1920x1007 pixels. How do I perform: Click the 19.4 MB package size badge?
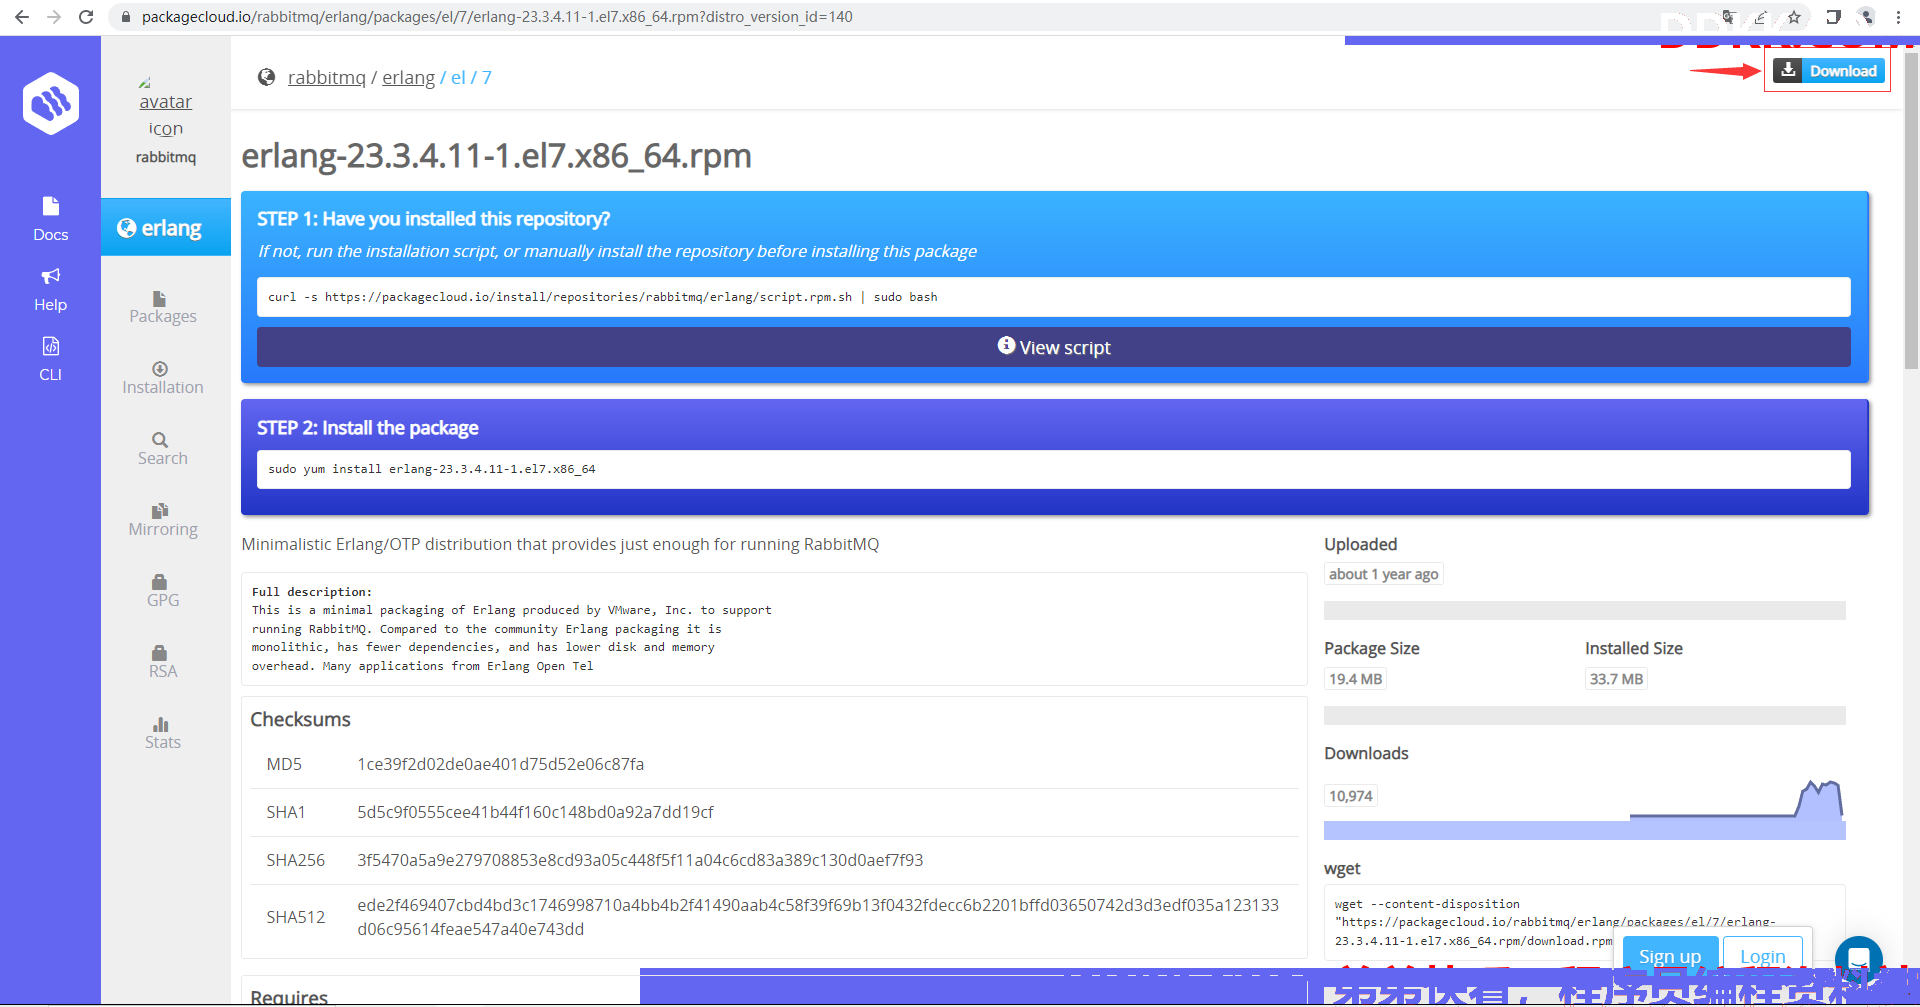(x=1355, y=679)
